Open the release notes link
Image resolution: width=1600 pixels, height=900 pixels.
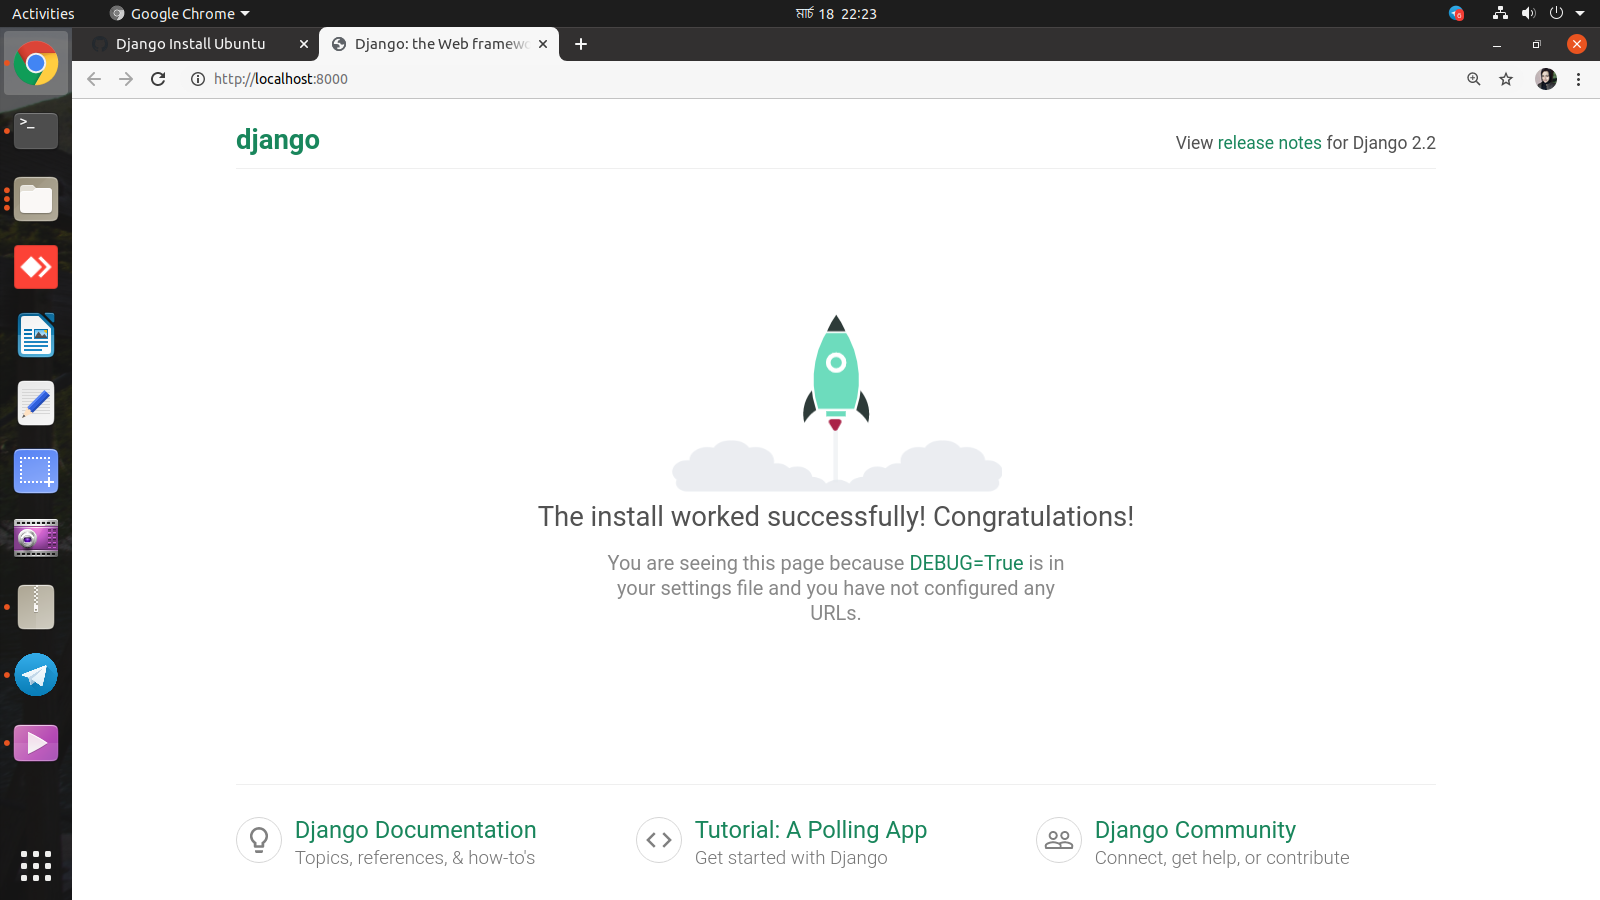coord(1269,143)
